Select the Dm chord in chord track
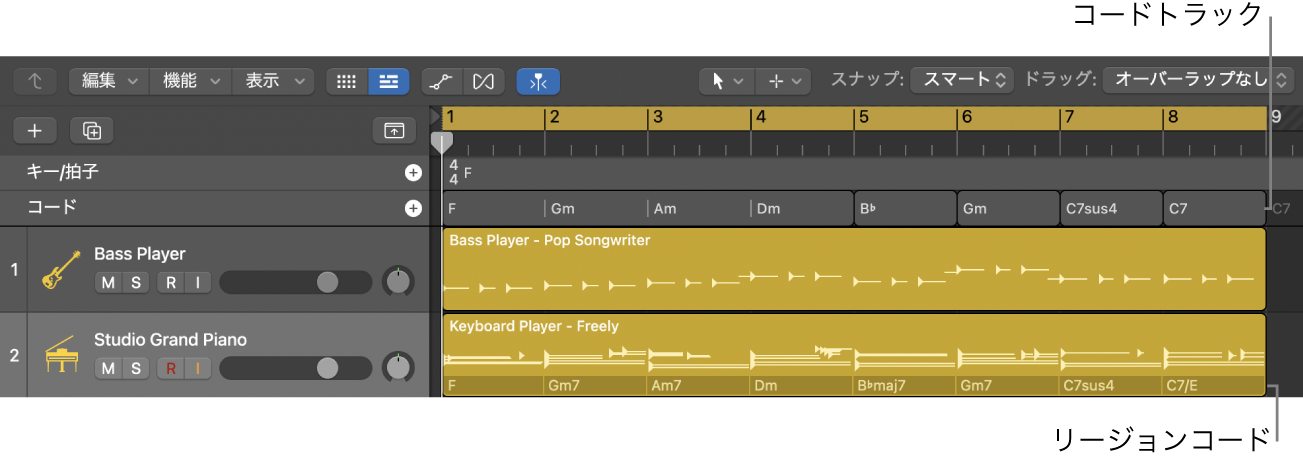The width and height of the screenshot is (1303, 463). coord(803,209)
